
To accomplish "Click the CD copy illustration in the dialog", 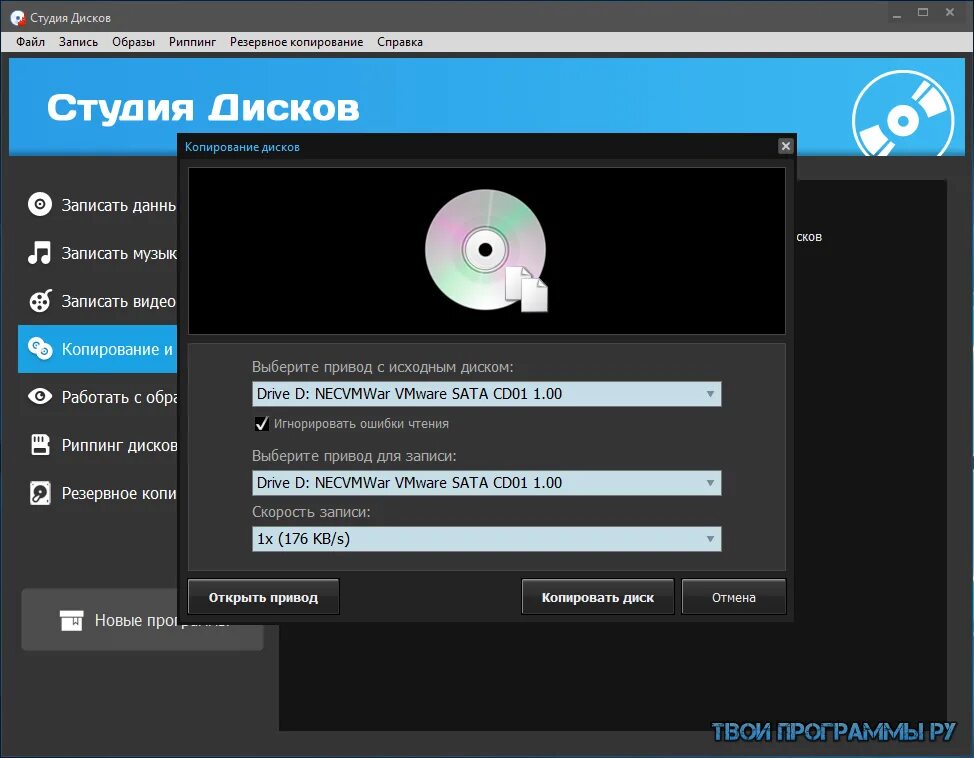I will (x=486, y=250).
